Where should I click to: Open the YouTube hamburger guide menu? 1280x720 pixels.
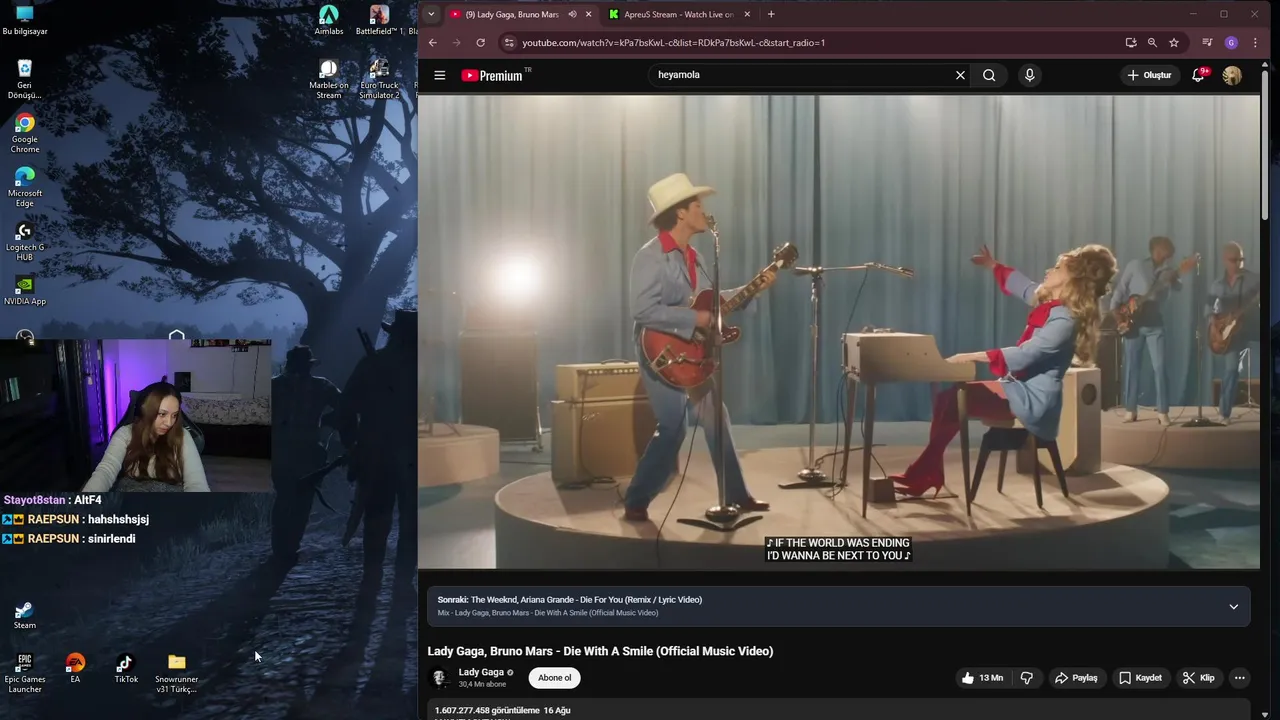439,75
